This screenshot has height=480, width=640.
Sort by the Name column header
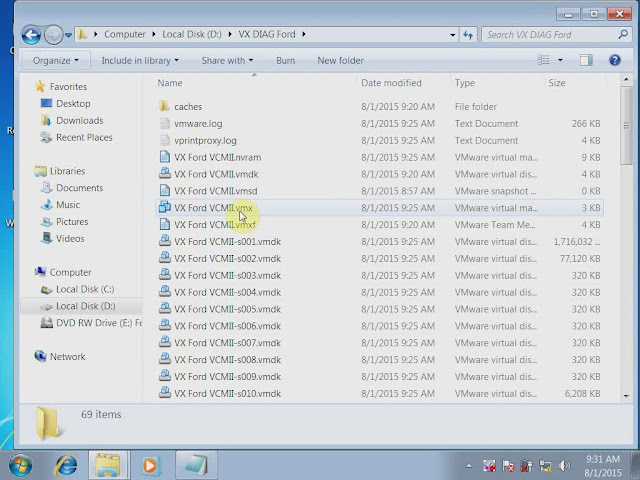pyautogui.click(x=170, y=83)
